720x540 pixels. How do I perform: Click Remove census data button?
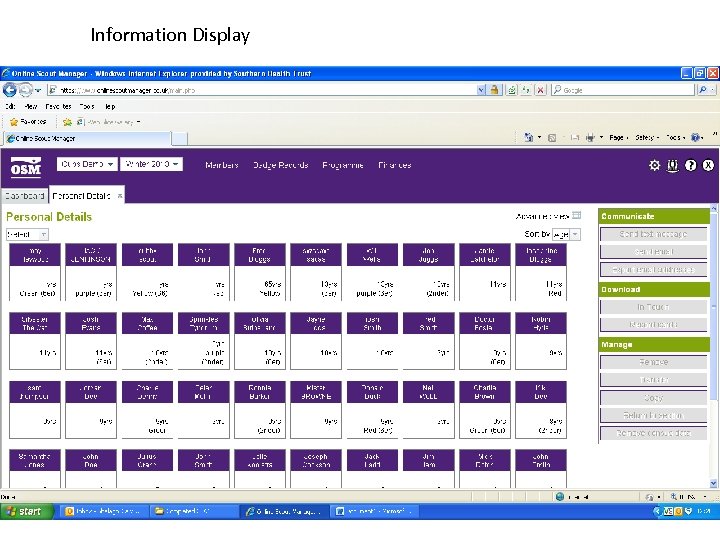(x=653, y=433)
